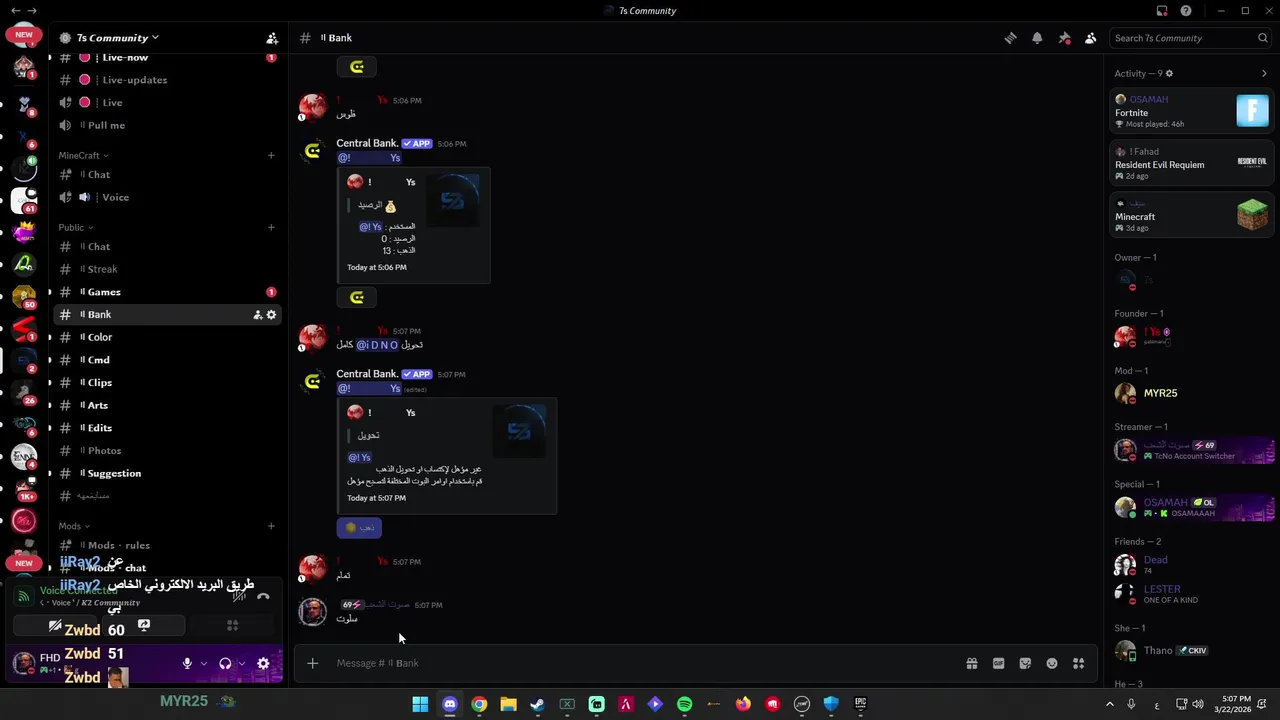Send a gift icon in message bar
The height and width of the screenshot is (720, 1280).
pos(971,663)
